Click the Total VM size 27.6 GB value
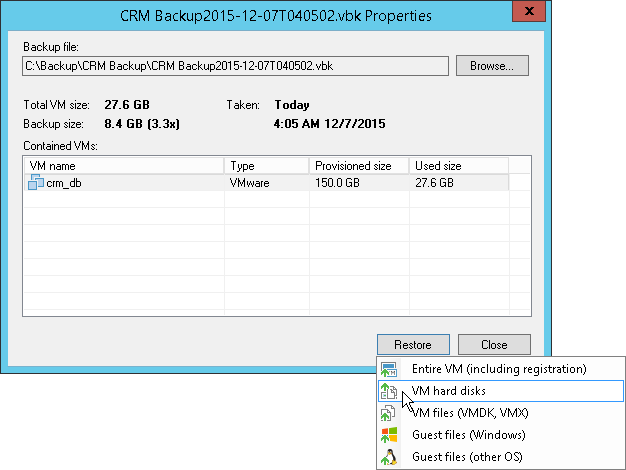 point(127,105)
